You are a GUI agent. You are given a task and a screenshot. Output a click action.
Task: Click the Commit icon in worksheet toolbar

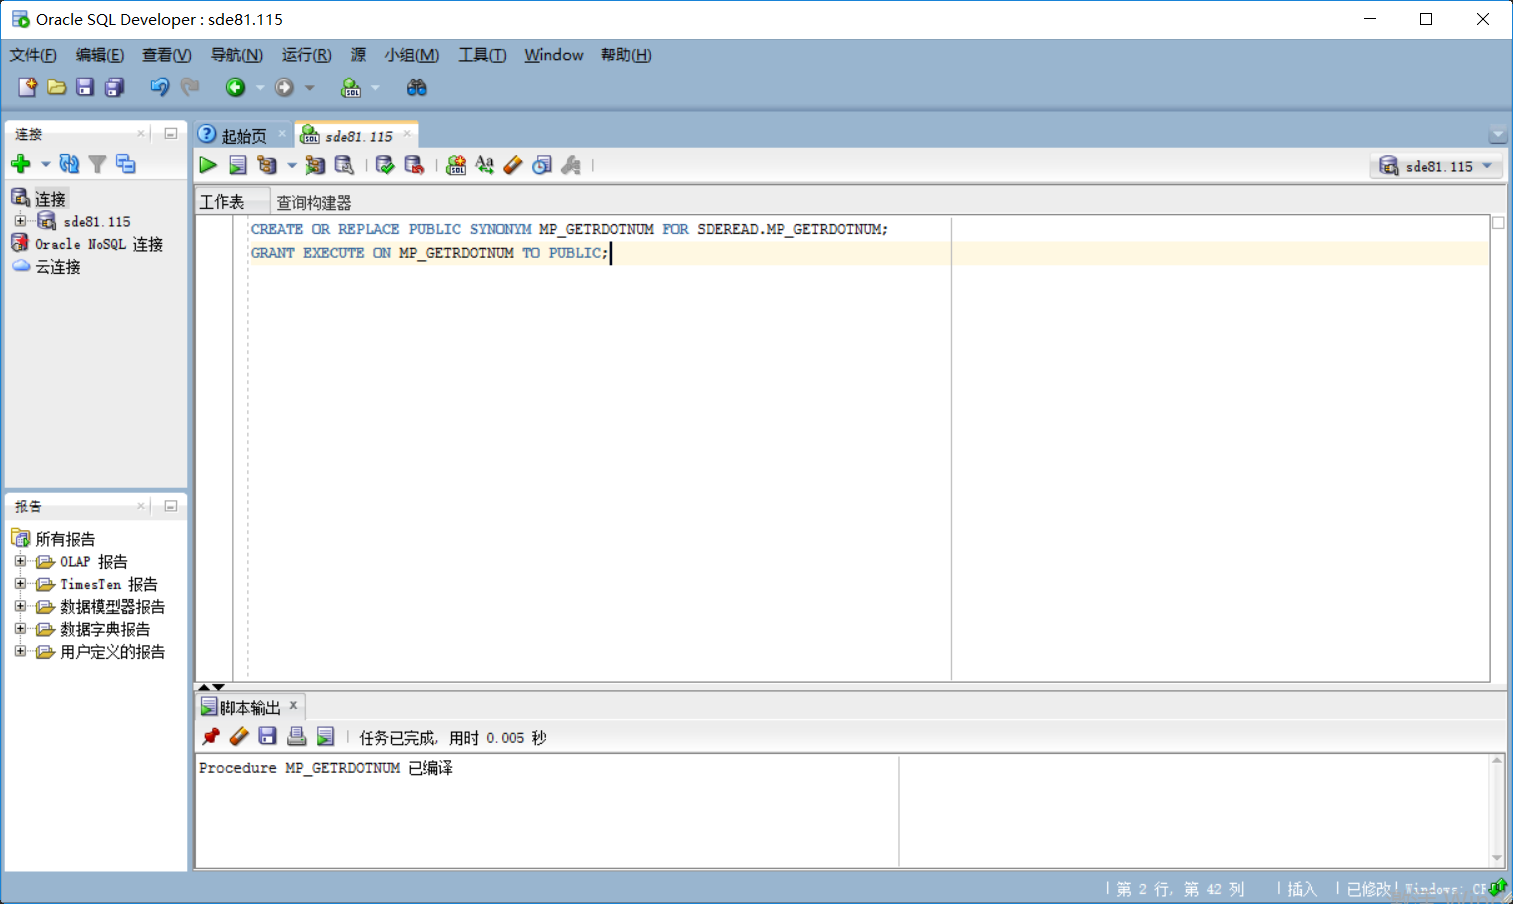tap(385, 165)
